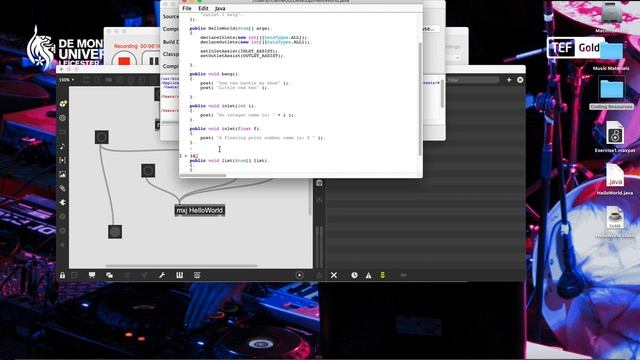Open the target-shaped icon in the Max left sidebar
The height and width of the screenshot is (360, 640).
tap(62, 118)
